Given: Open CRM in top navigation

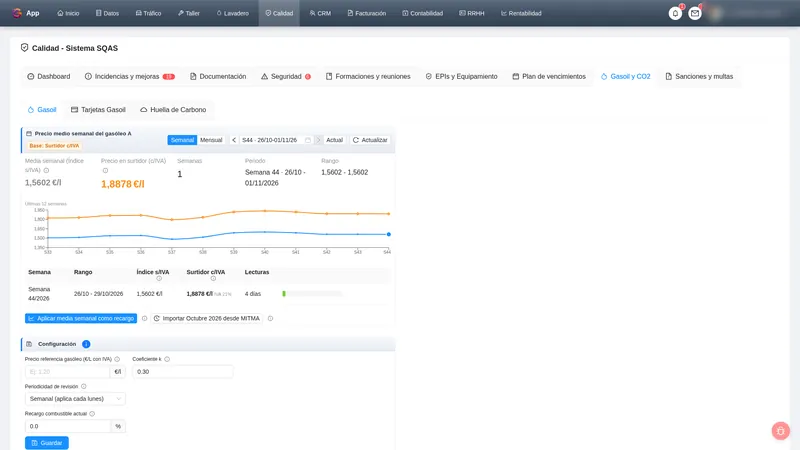Looking at the screenshot, I should (320, 13).
